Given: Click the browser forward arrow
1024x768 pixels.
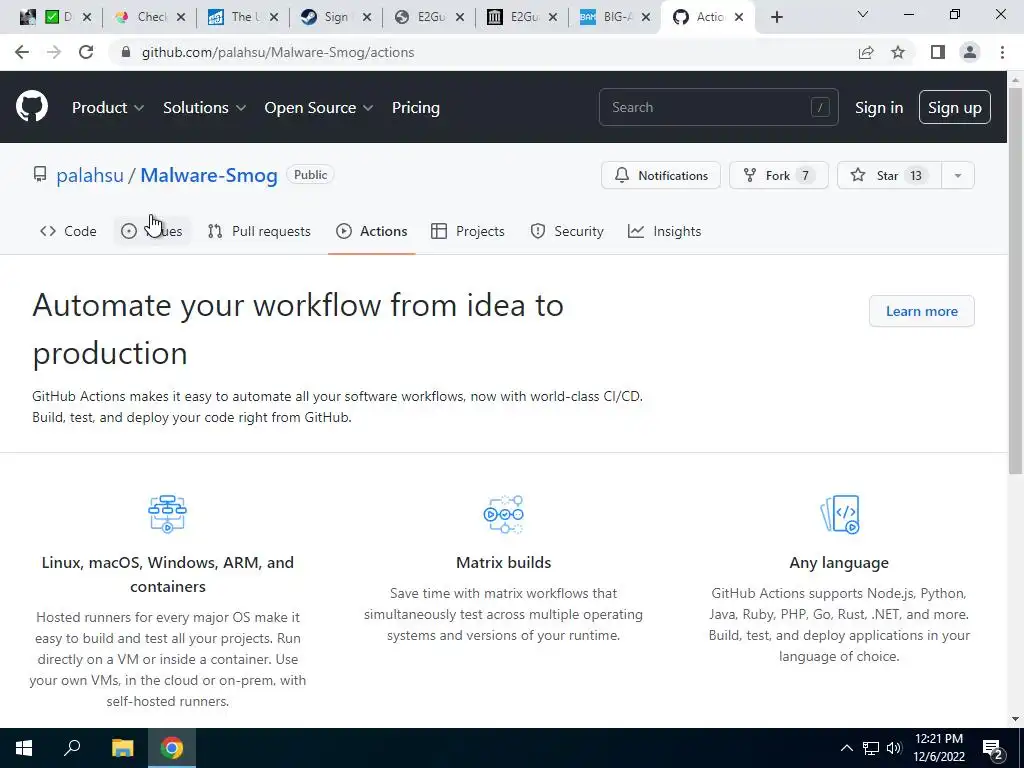Looking at the screenshot, I should coord(54,52).
